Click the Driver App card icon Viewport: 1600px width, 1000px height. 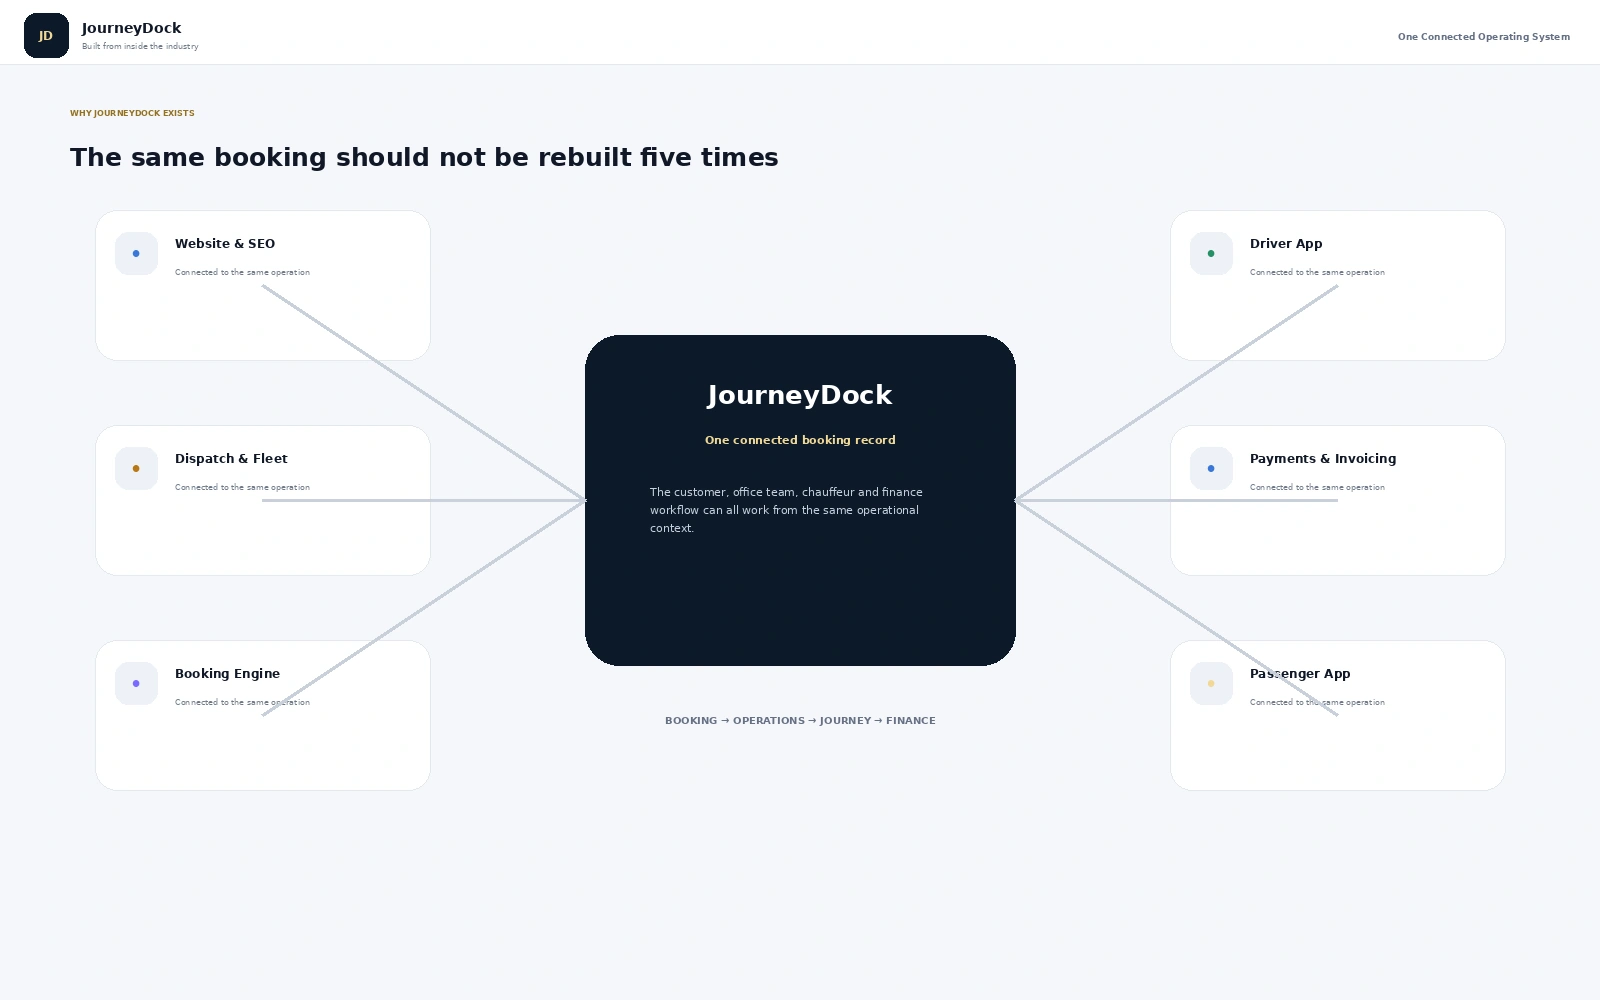coord(1211,254)
